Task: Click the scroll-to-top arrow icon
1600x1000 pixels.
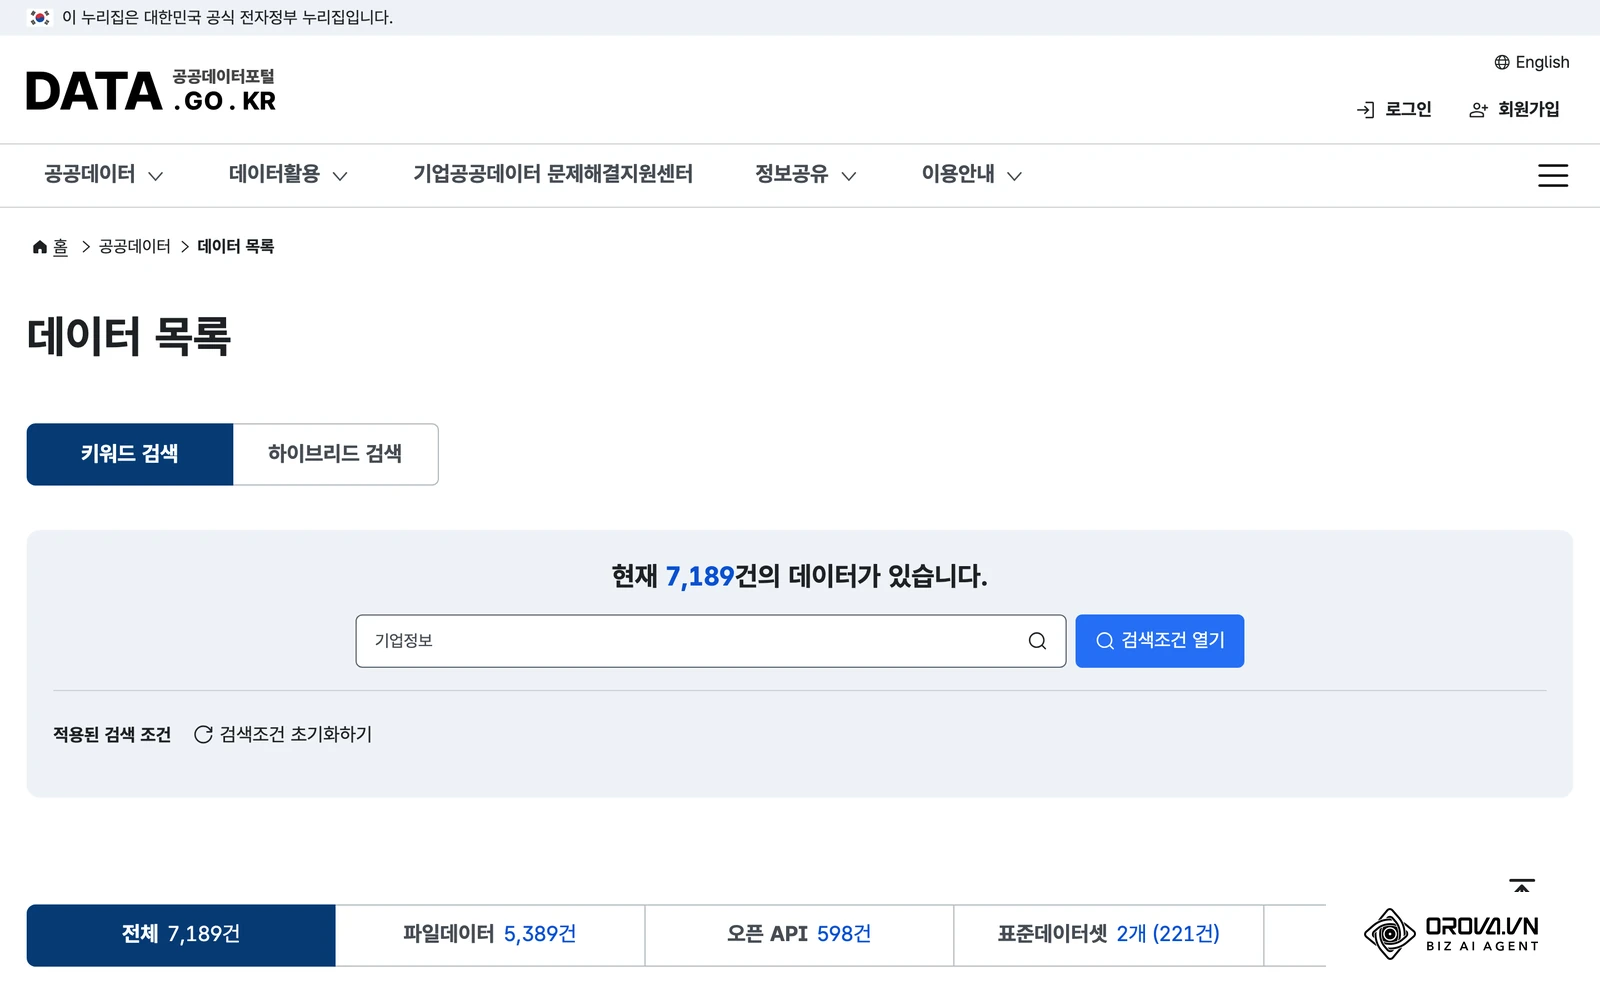Action: [1522, 886]
